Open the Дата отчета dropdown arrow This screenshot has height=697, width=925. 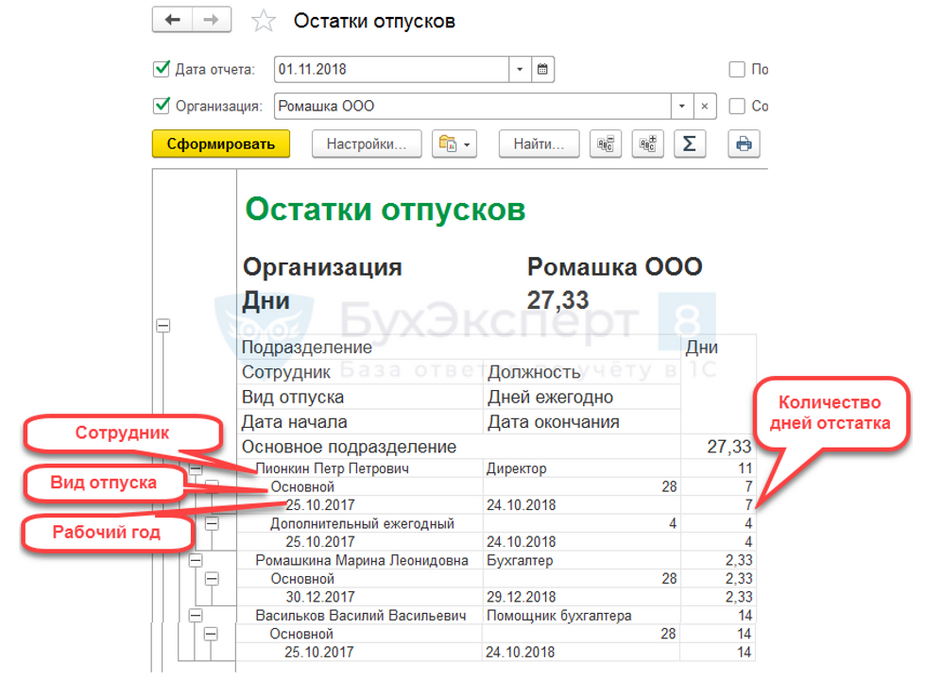[520, 70]
